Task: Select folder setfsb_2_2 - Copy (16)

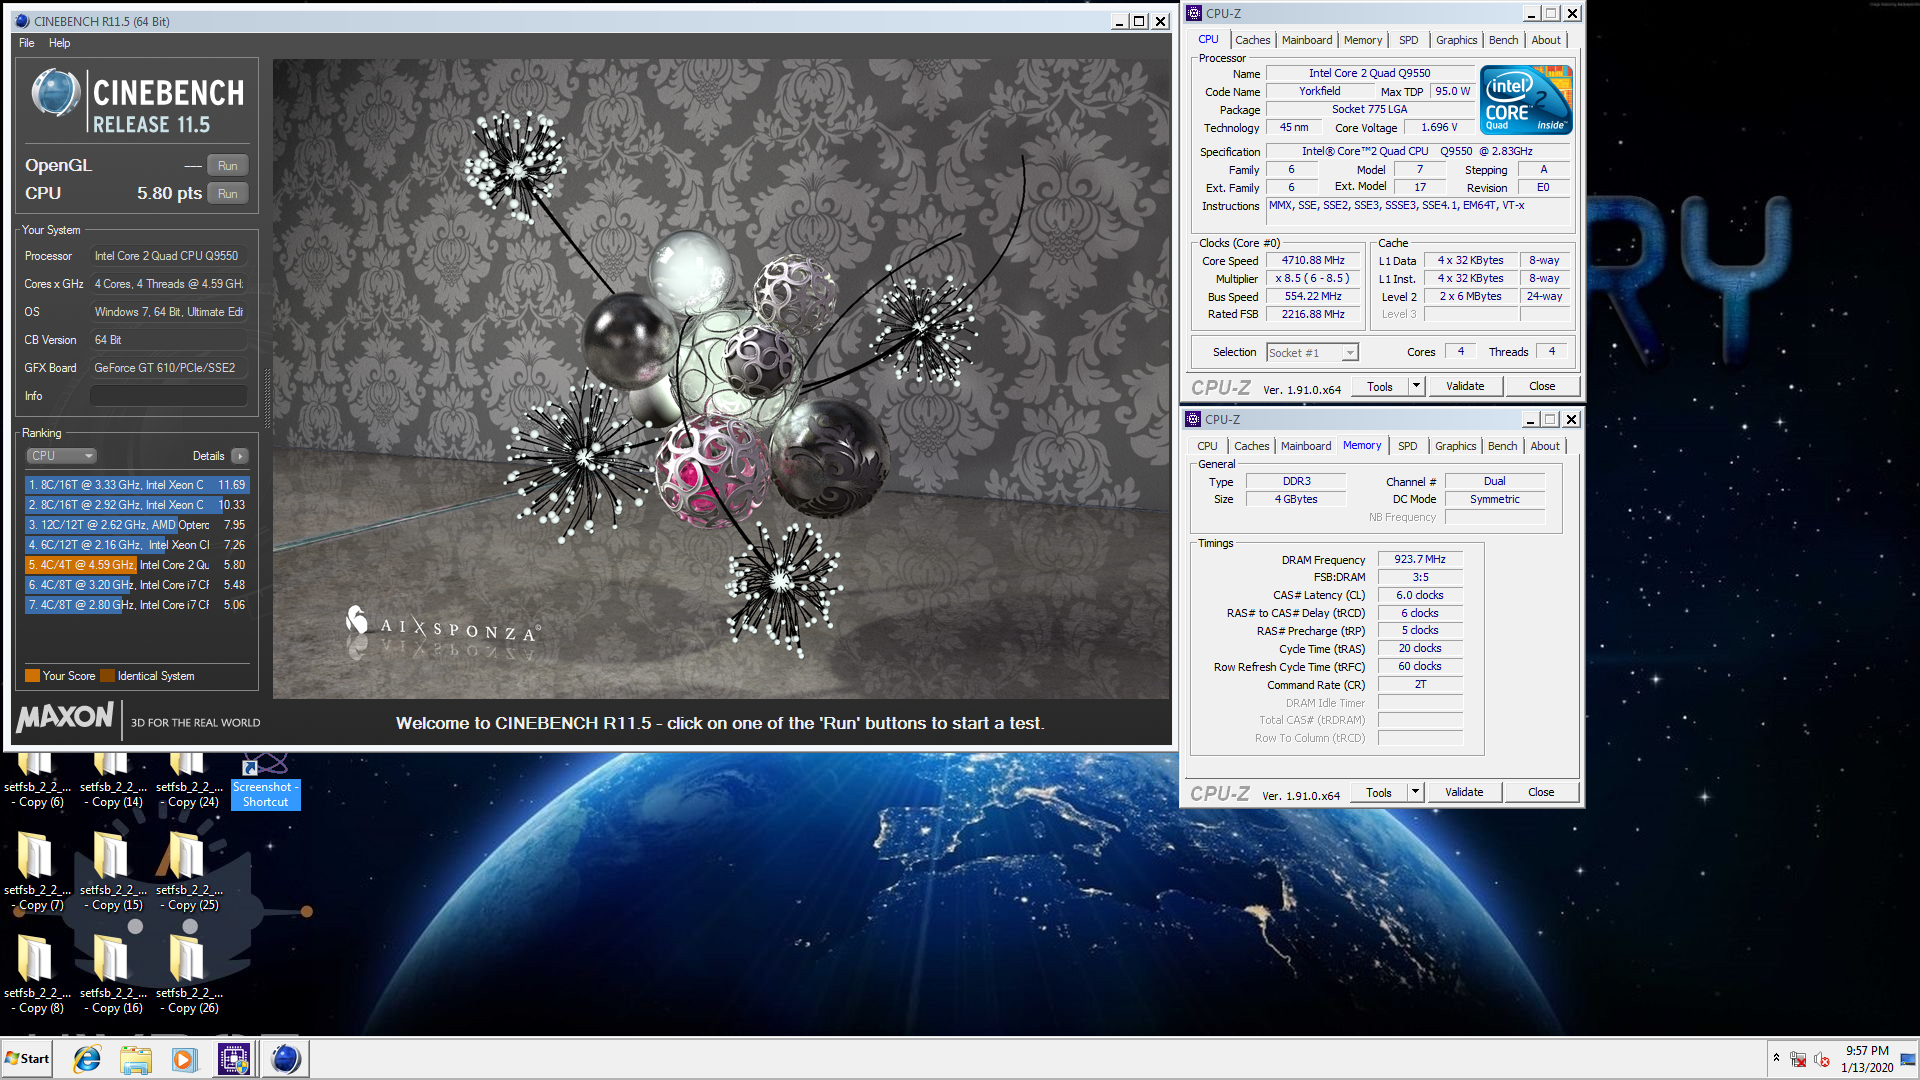Action: click(113, 973)
